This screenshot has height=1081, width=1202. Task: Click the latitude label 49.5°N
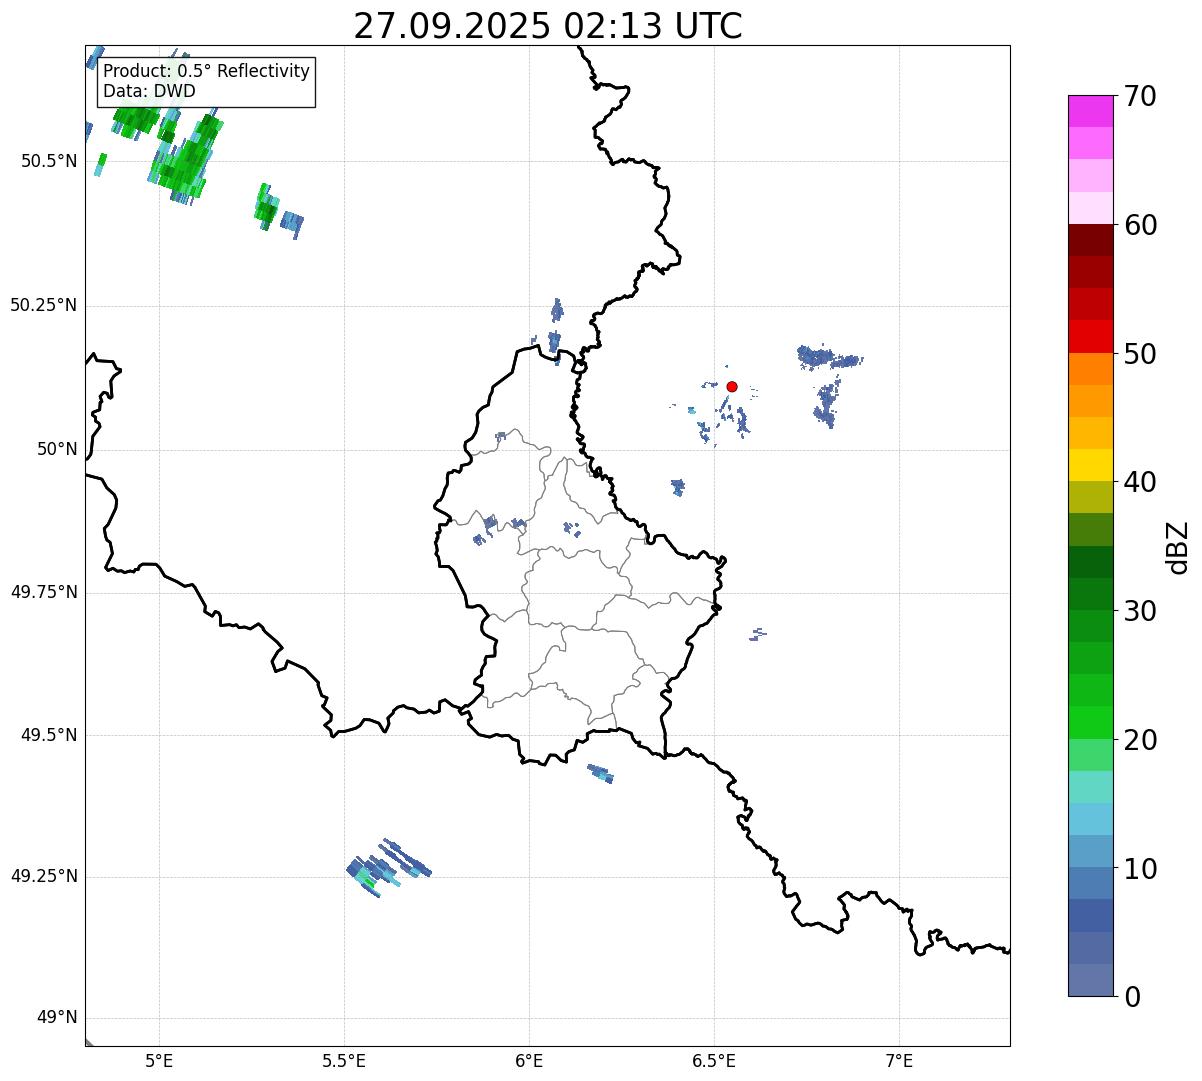tap(48, 735)
